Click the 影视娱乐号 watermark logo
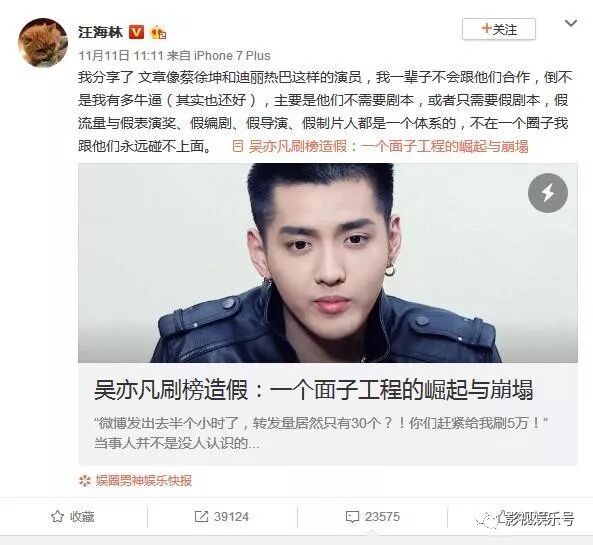 point(525,519)
